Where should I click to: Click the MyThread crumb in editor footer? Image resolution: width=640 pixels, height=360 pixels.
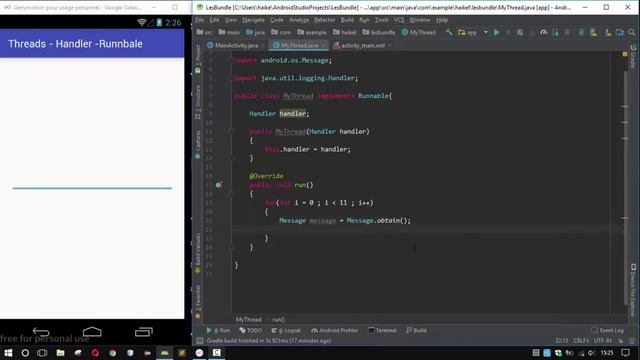tap(249, 320)
